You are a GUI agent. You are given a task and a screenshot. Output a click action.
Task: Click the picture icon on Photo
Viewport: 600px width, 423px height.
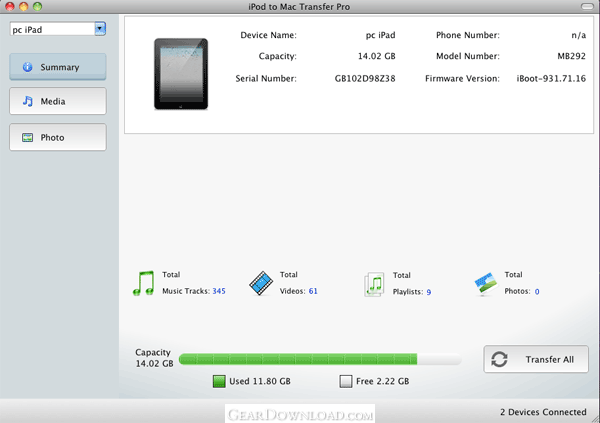pos(28,137)
